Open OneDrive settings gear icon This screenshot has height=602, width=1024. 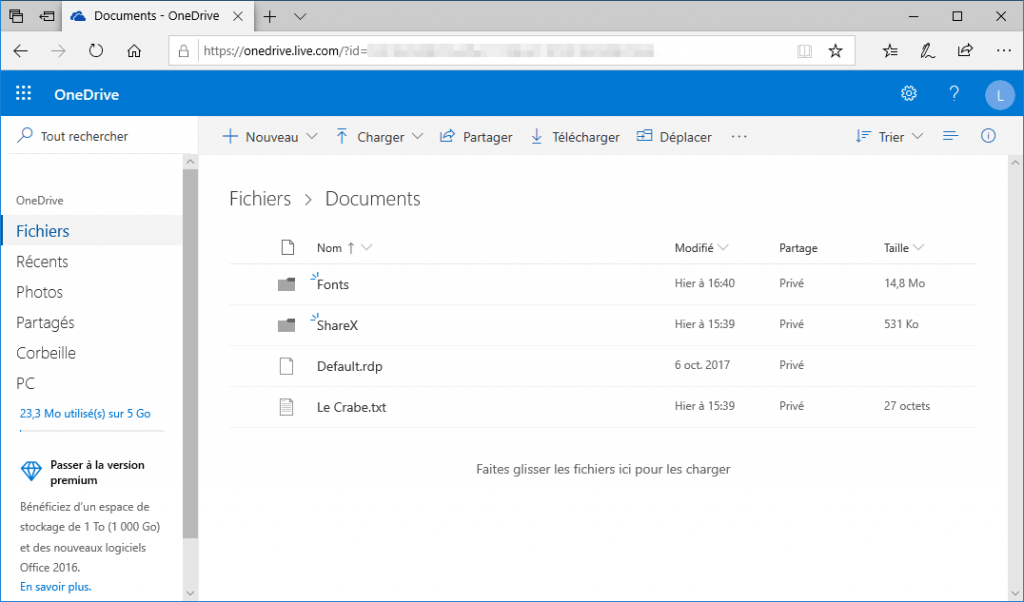[908, 93]
